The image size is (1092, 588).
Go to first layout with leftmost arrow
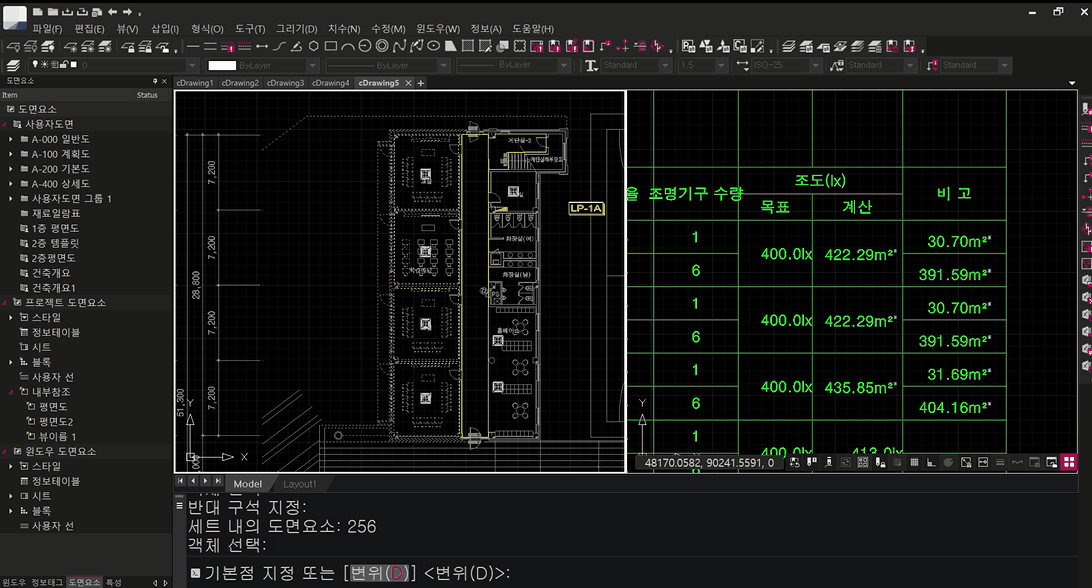coord(180,481)
